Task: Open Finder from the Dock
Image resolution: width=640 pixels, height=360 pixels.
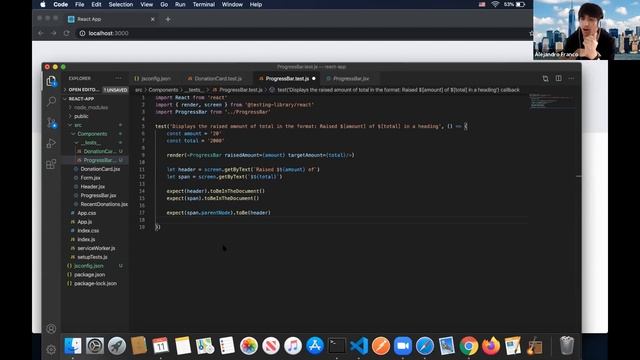Action: pos(73,346)
